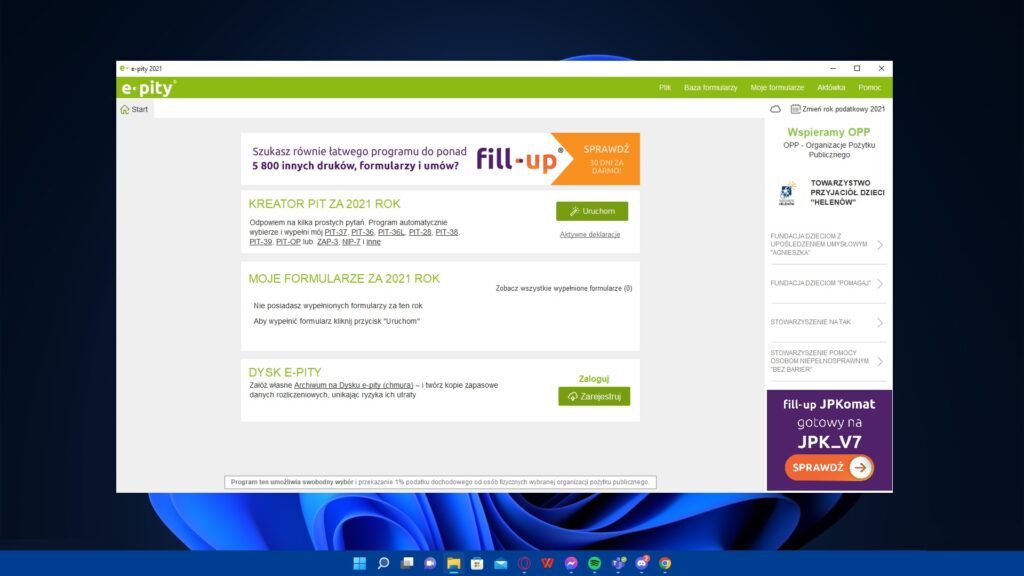Viewport: 1024px width, 576px height.
Task: Open Spotify from taskbar
Action: pyautogui.click(x=594, y=563)
